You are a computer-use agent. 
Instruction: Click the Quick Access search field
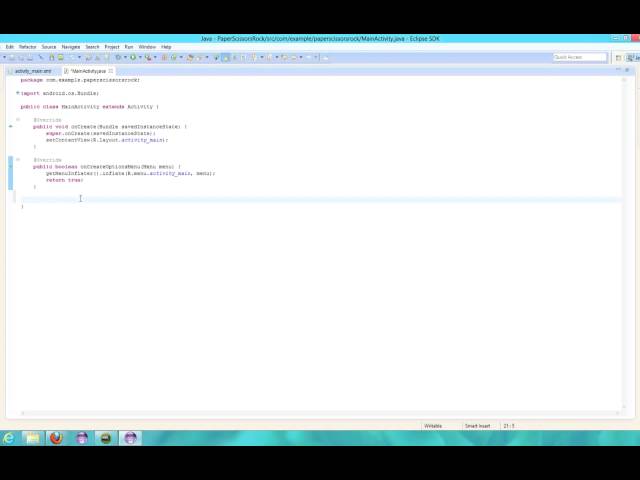580,58
